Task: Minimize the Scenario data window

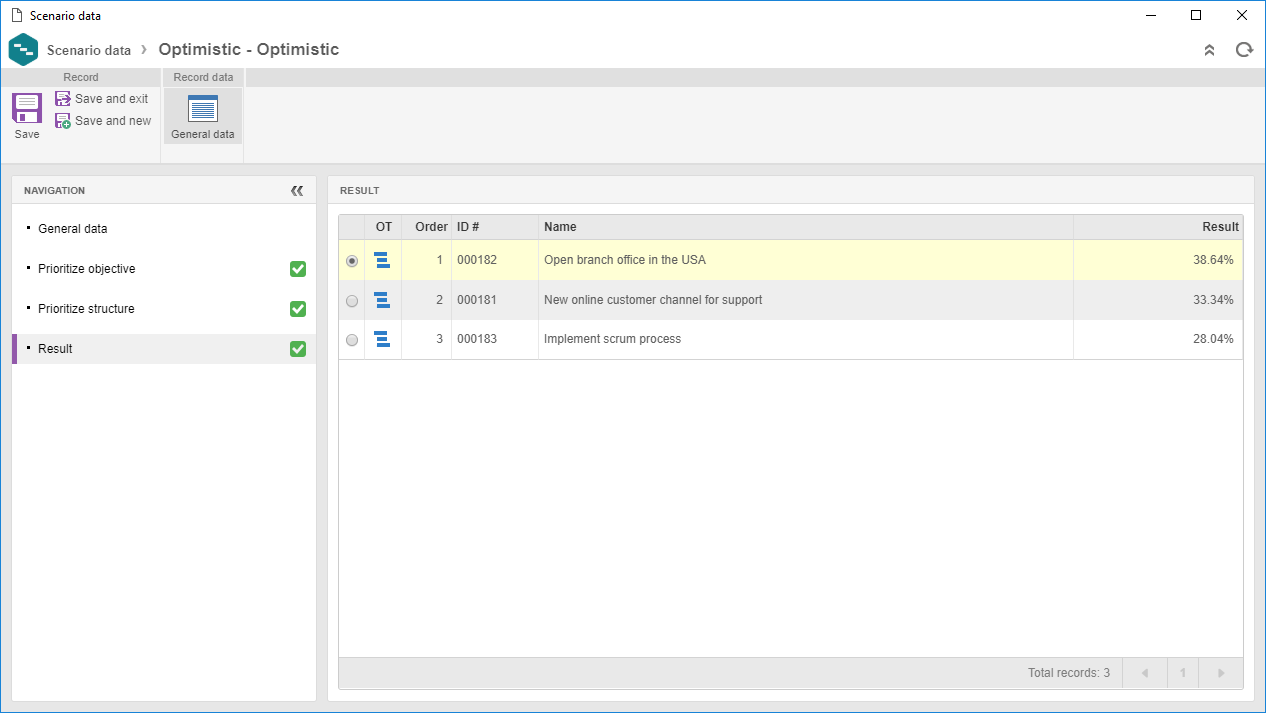Action: pos(1150,15)
